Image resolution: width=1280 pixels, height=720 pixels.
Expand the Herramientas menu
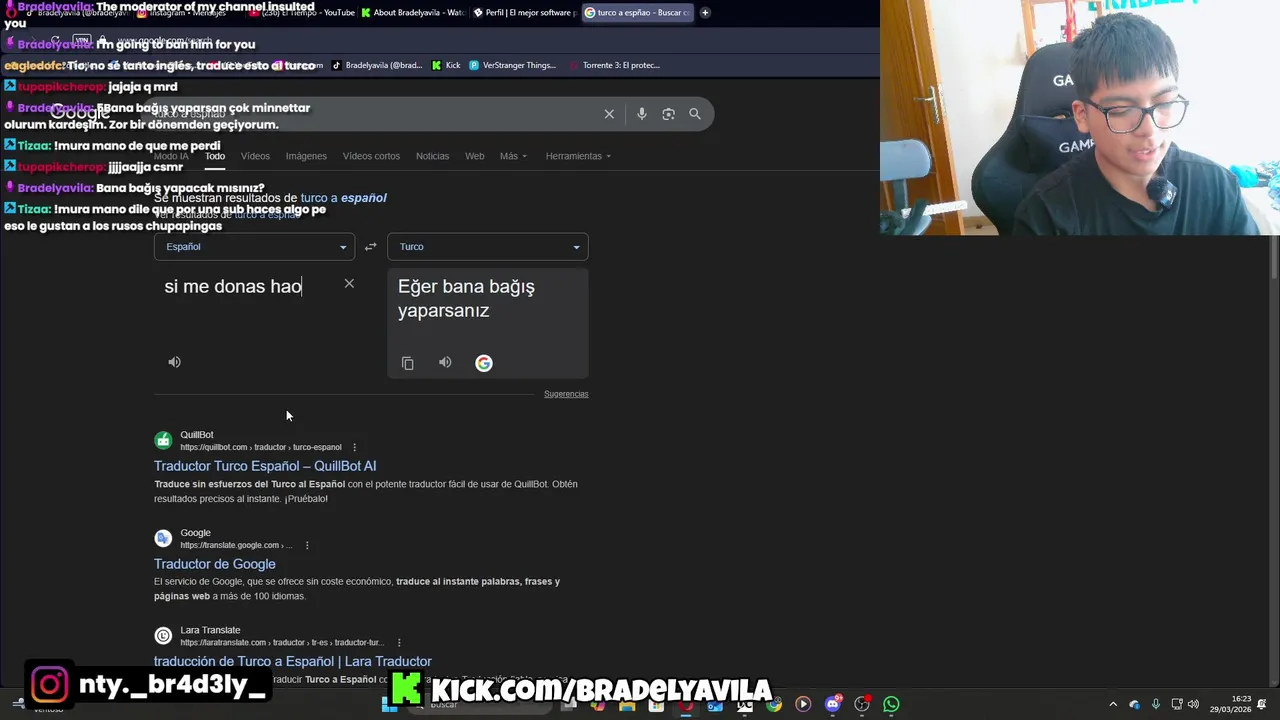point(578,156)
